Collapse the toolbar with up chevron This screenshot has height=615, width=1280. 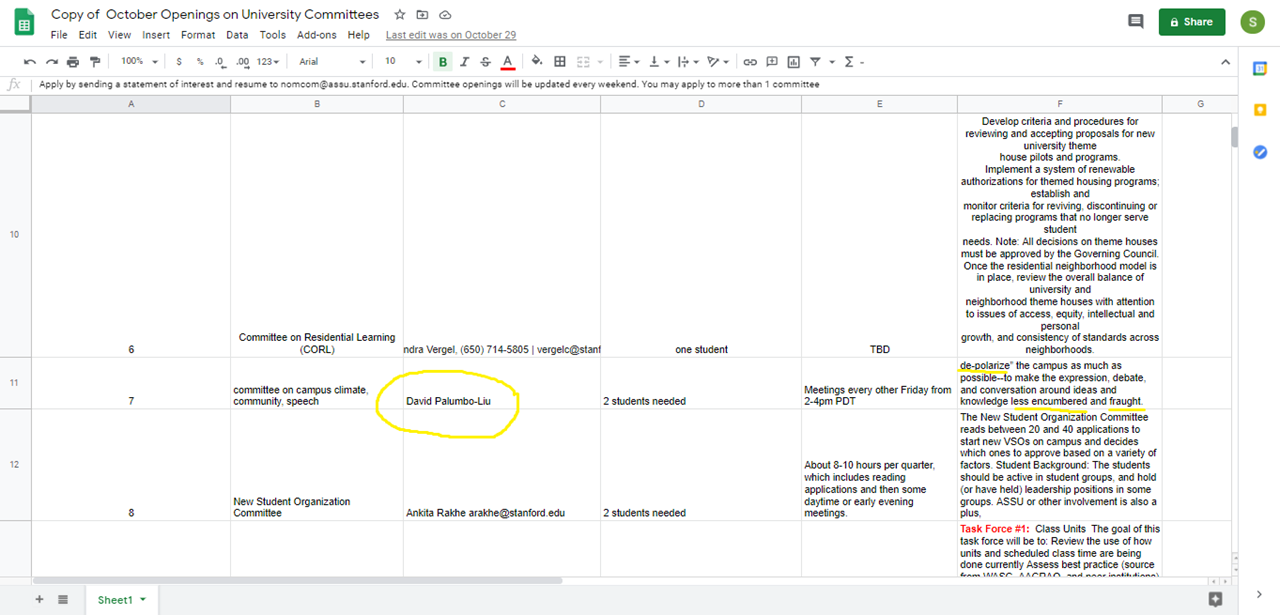pos(1226,62)
